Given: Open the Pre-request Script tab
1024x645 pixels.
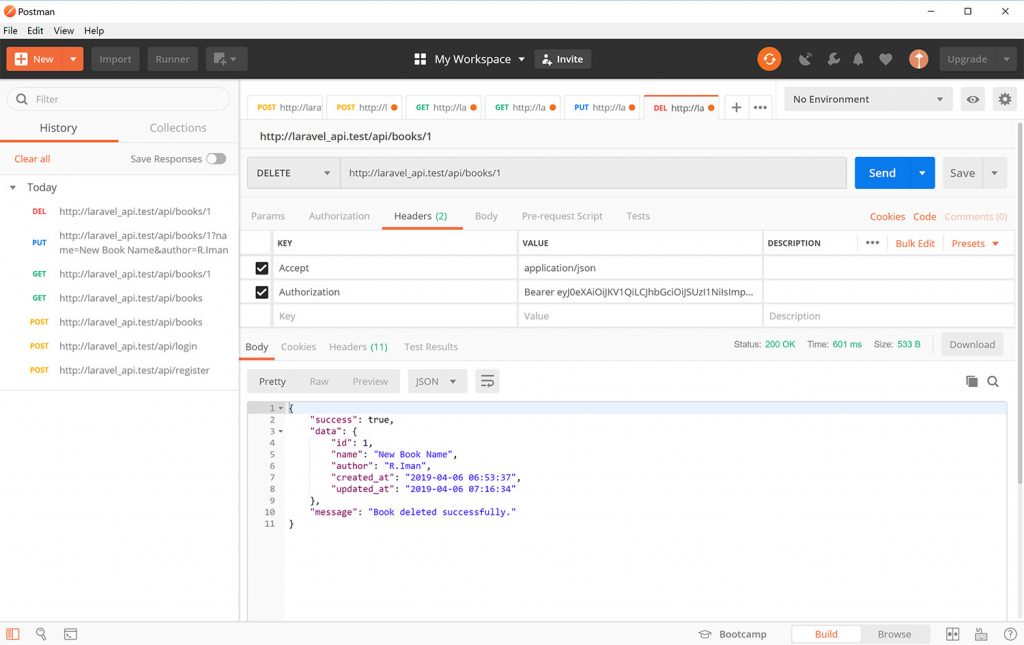Looking at the screenshot, I should pyautogui.click(x=562, y=216).
